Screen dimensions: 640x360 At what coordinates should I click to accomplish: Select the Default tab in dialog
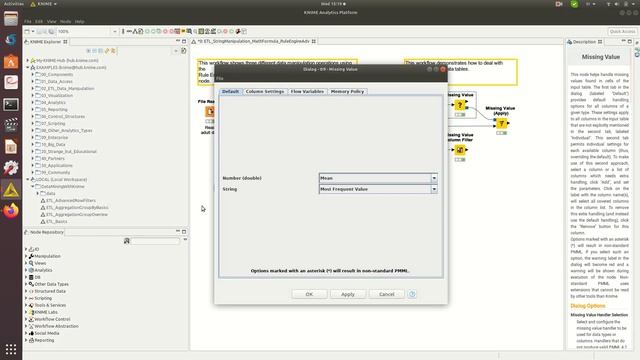230,91
